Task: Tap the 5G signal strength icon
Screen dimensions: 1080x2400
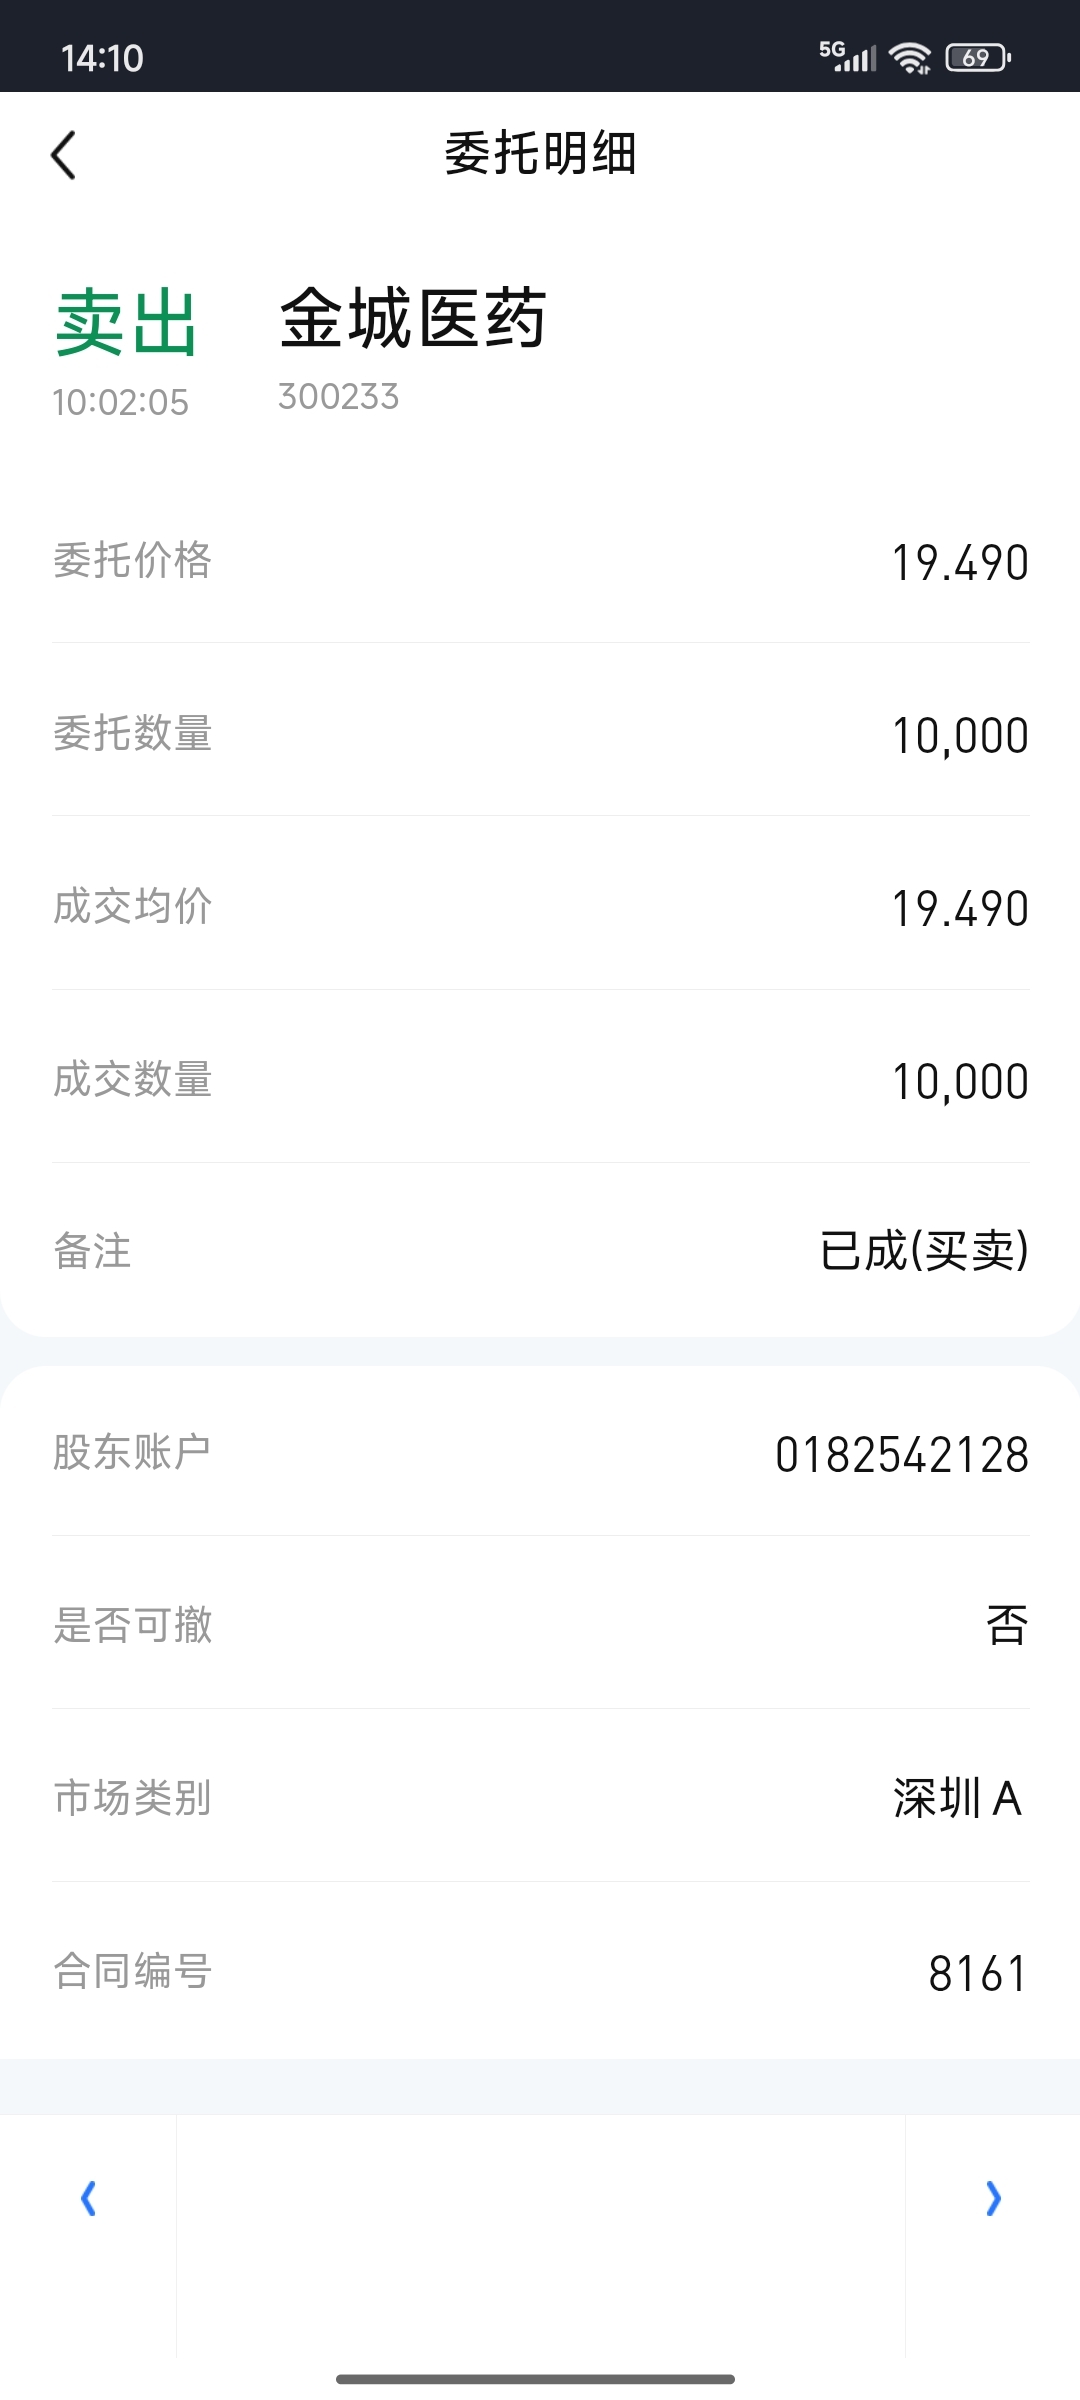Action: pos(847,56)
